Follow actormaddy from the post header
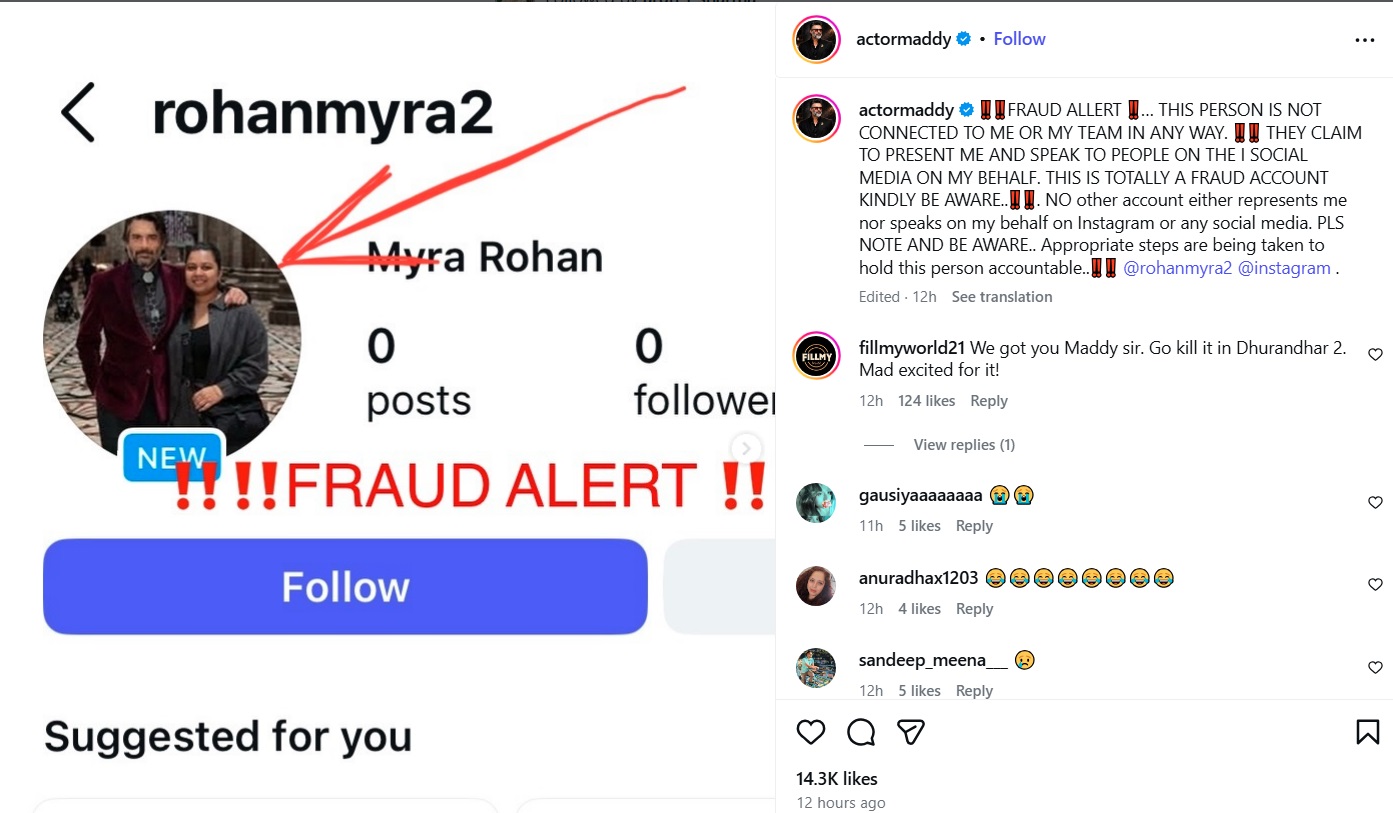 coord(1019,39)
